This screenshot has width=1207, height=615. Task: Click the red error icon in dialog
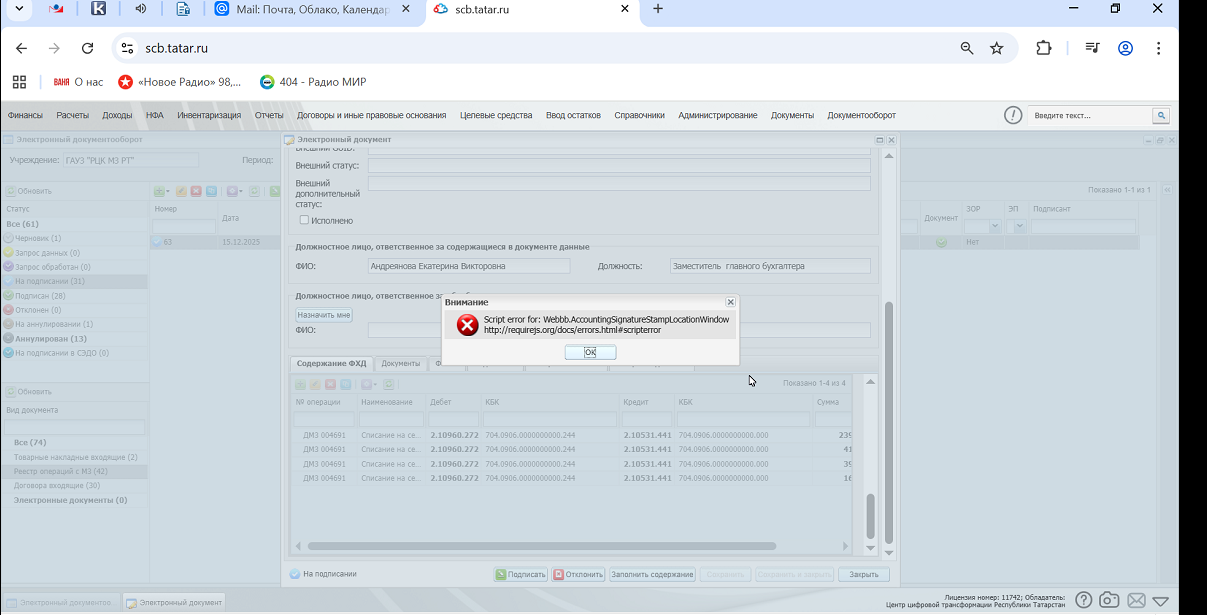467,325
